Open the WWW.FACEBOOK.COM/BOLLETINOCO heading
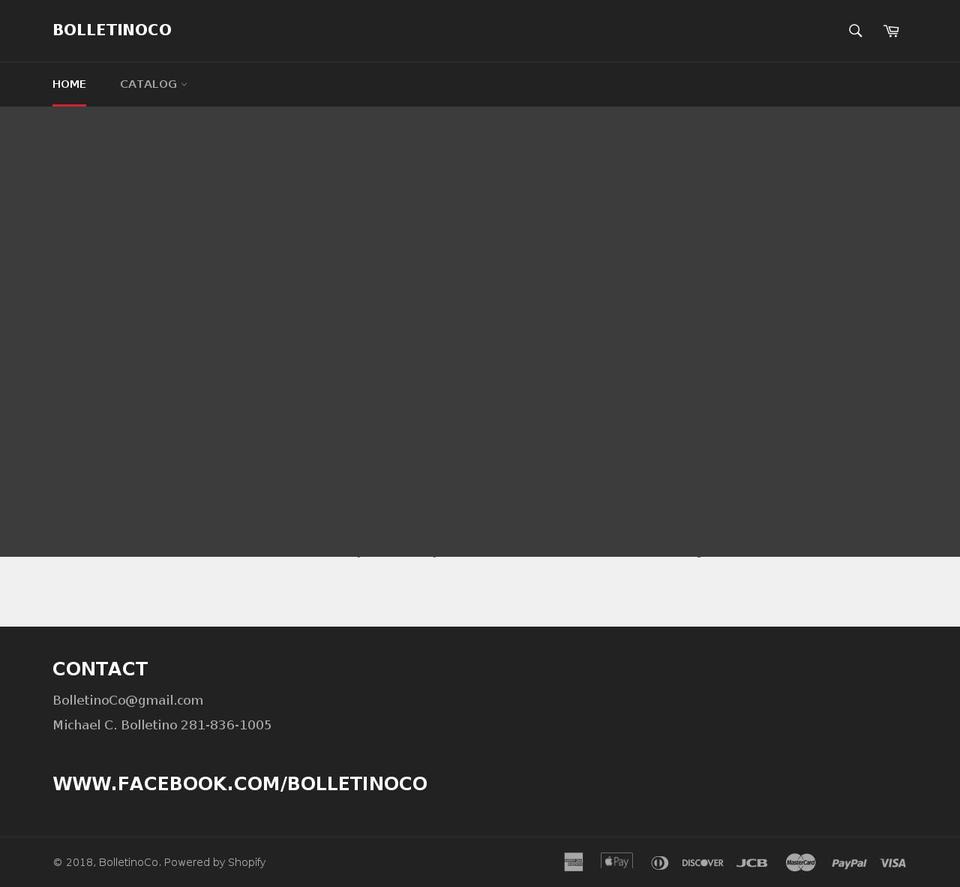 [240, 784]
